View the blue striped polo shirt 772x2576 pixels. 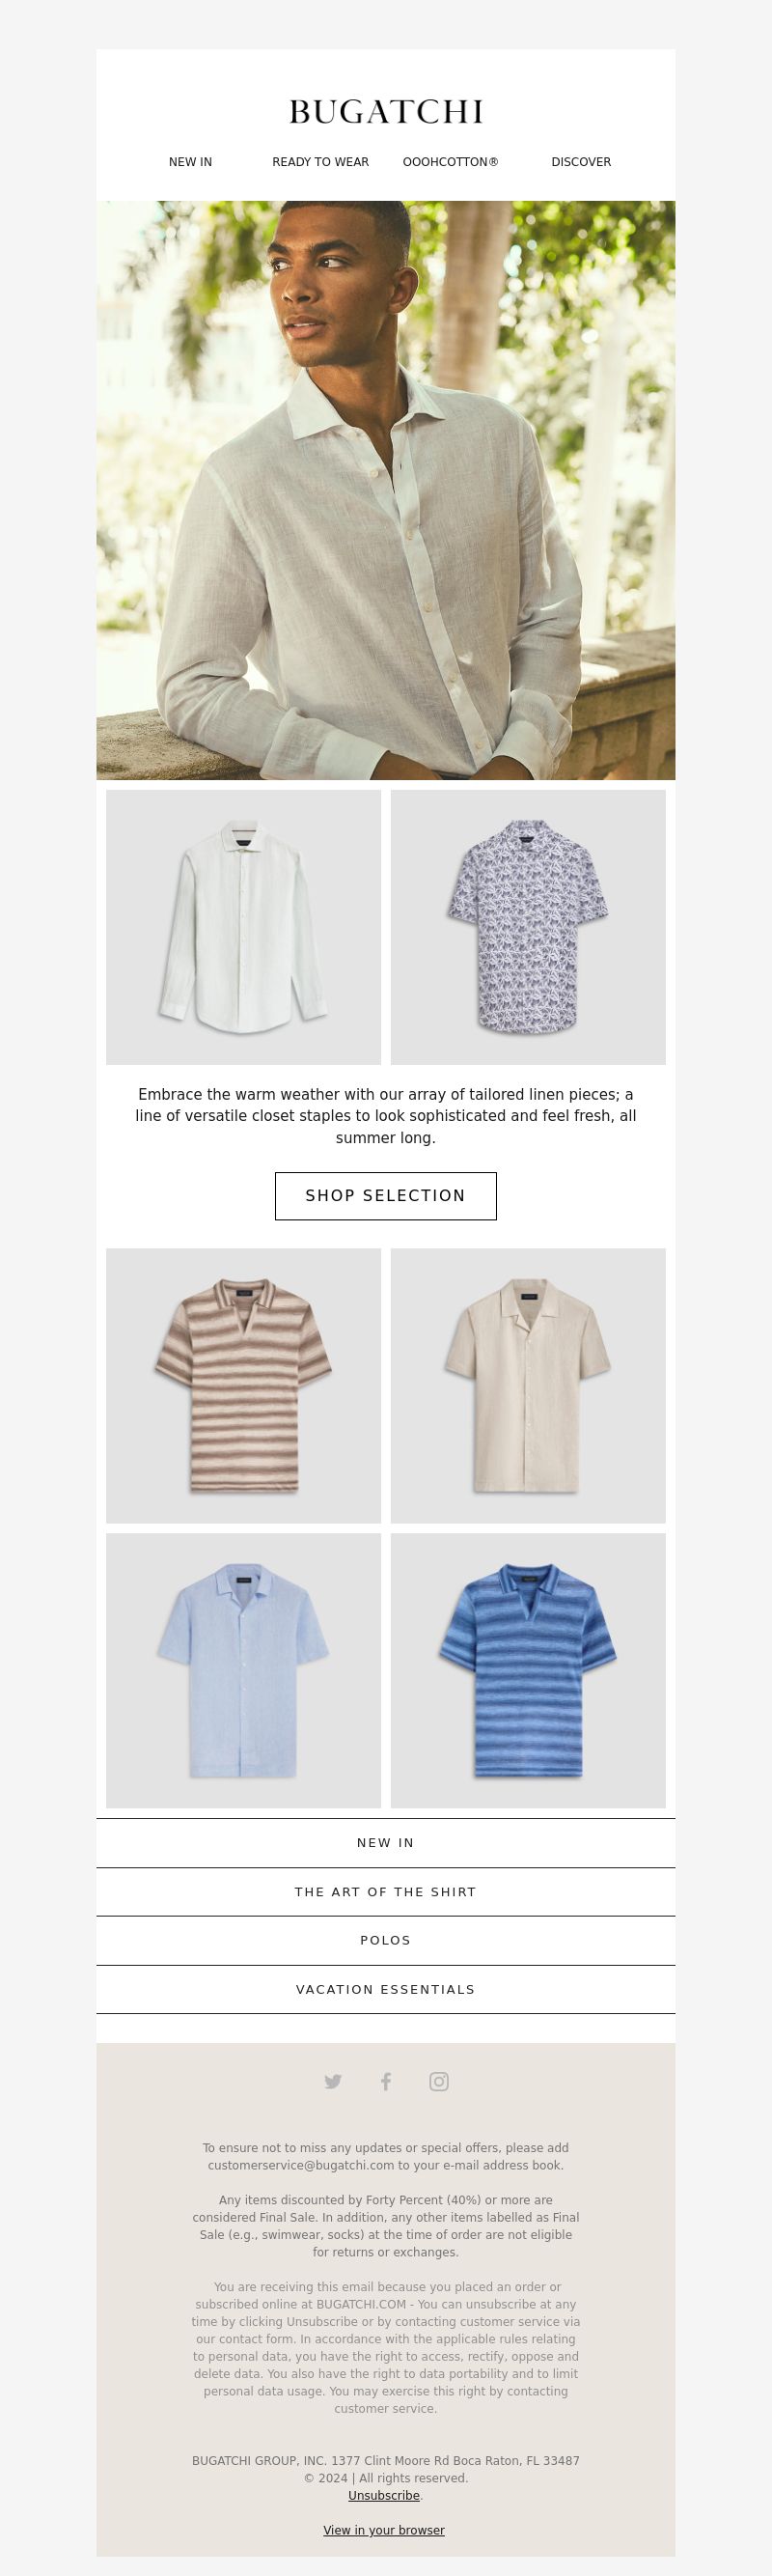click(x=528, y=1671)
